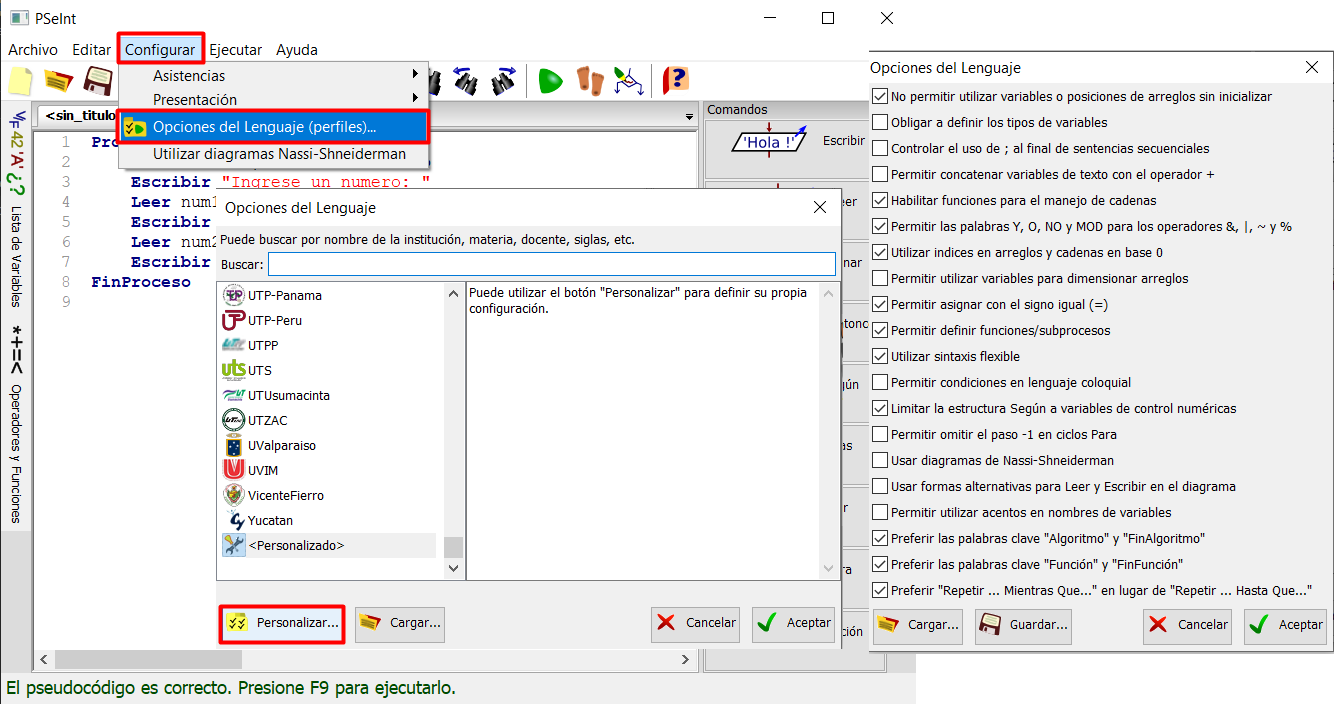Click the Buscar search input field

click(551, 264)
